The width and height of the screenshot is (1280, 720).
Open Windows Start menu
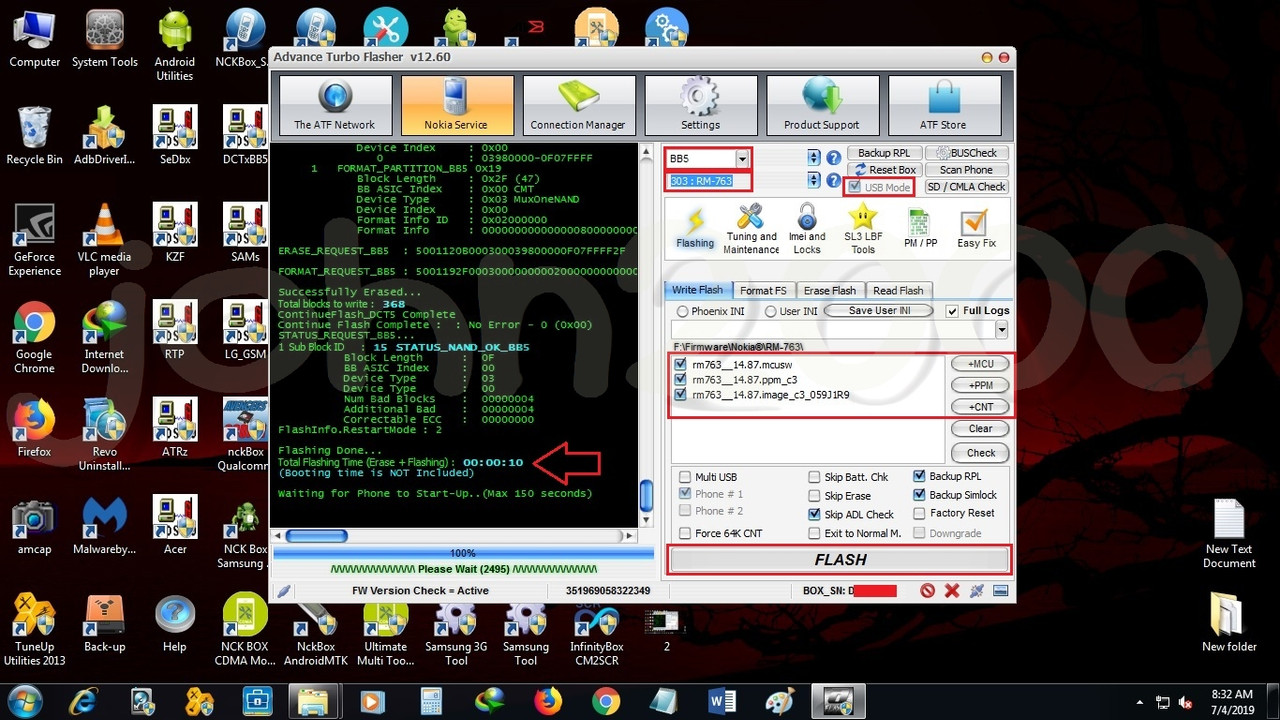click(23, 700)
